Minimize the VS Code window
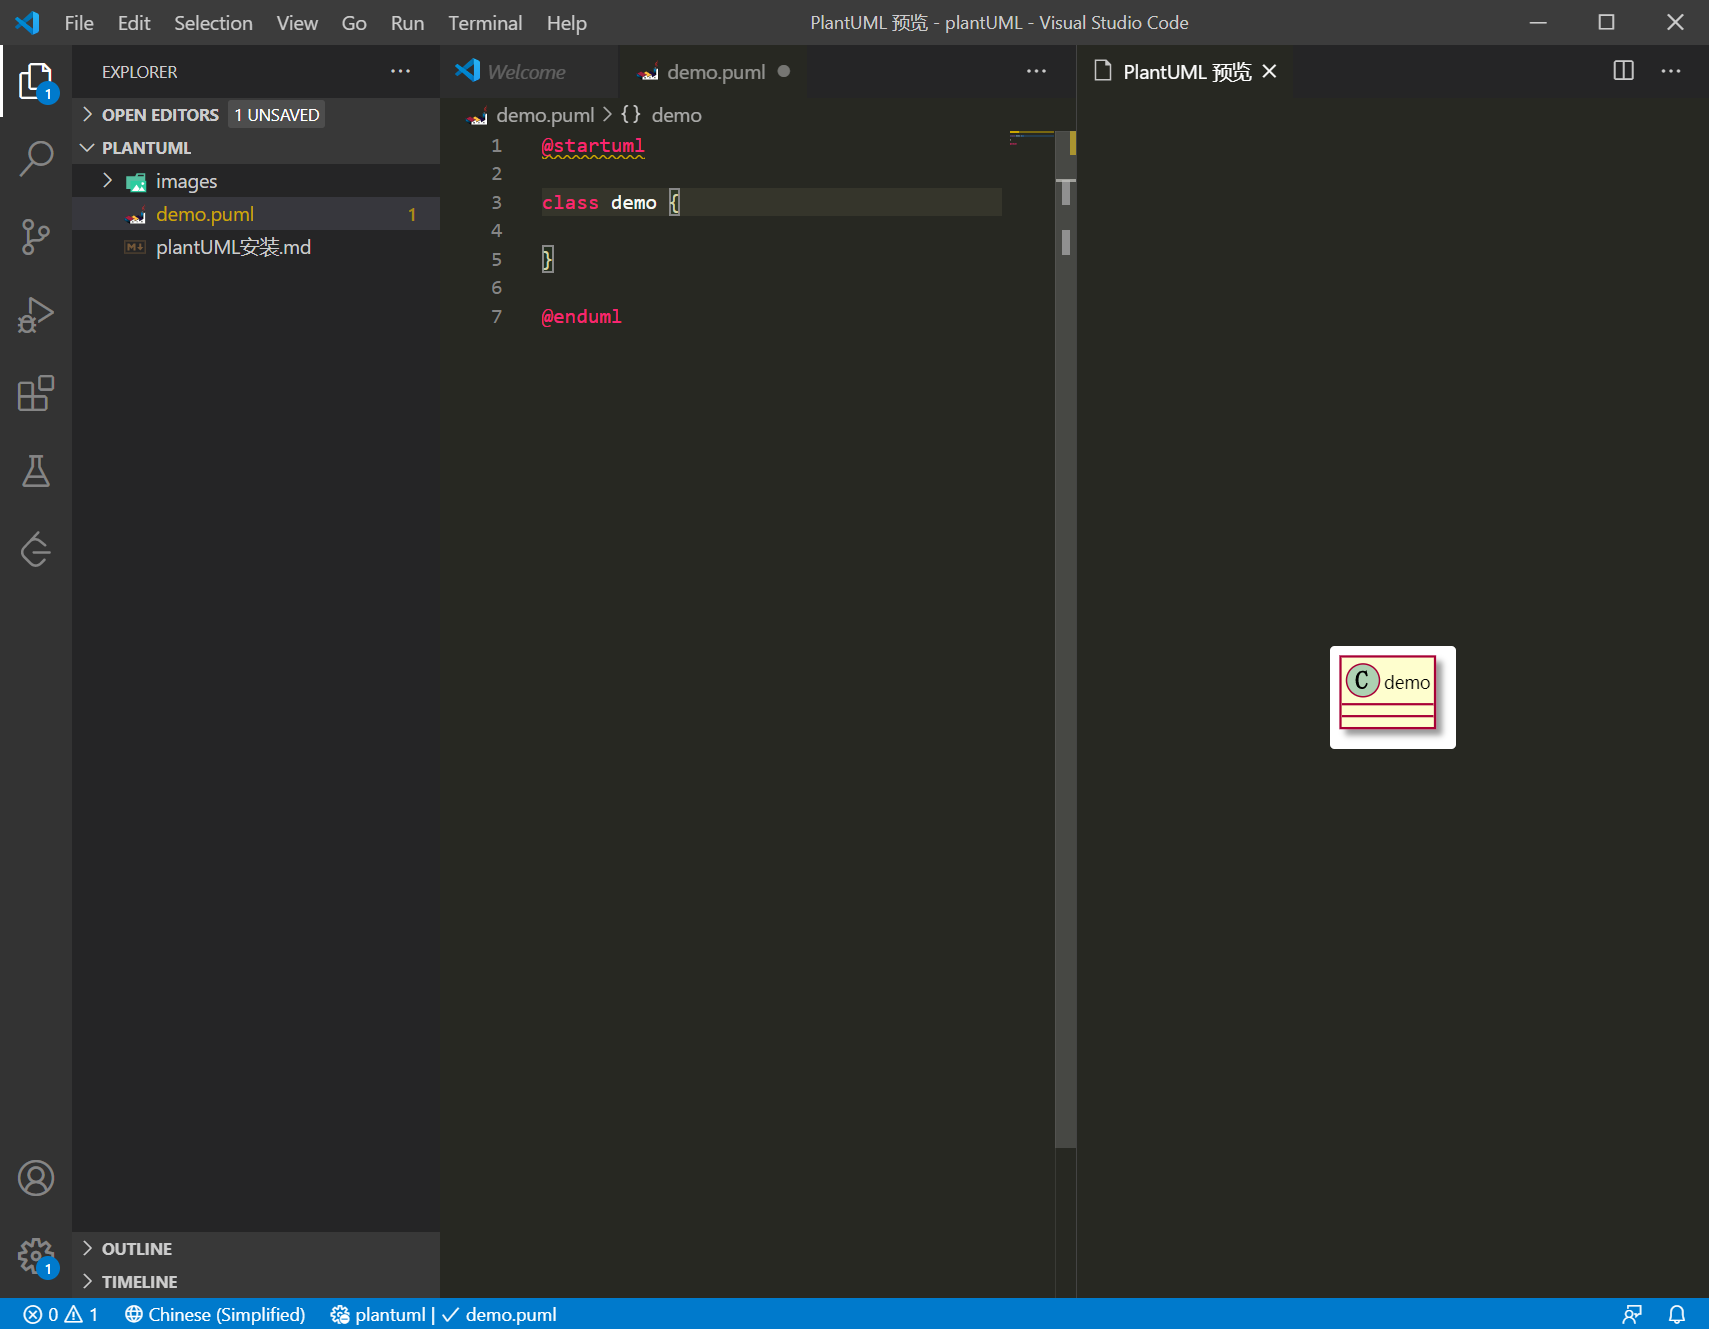The image size is (1709, 1329). click(x=1538, y=22)
